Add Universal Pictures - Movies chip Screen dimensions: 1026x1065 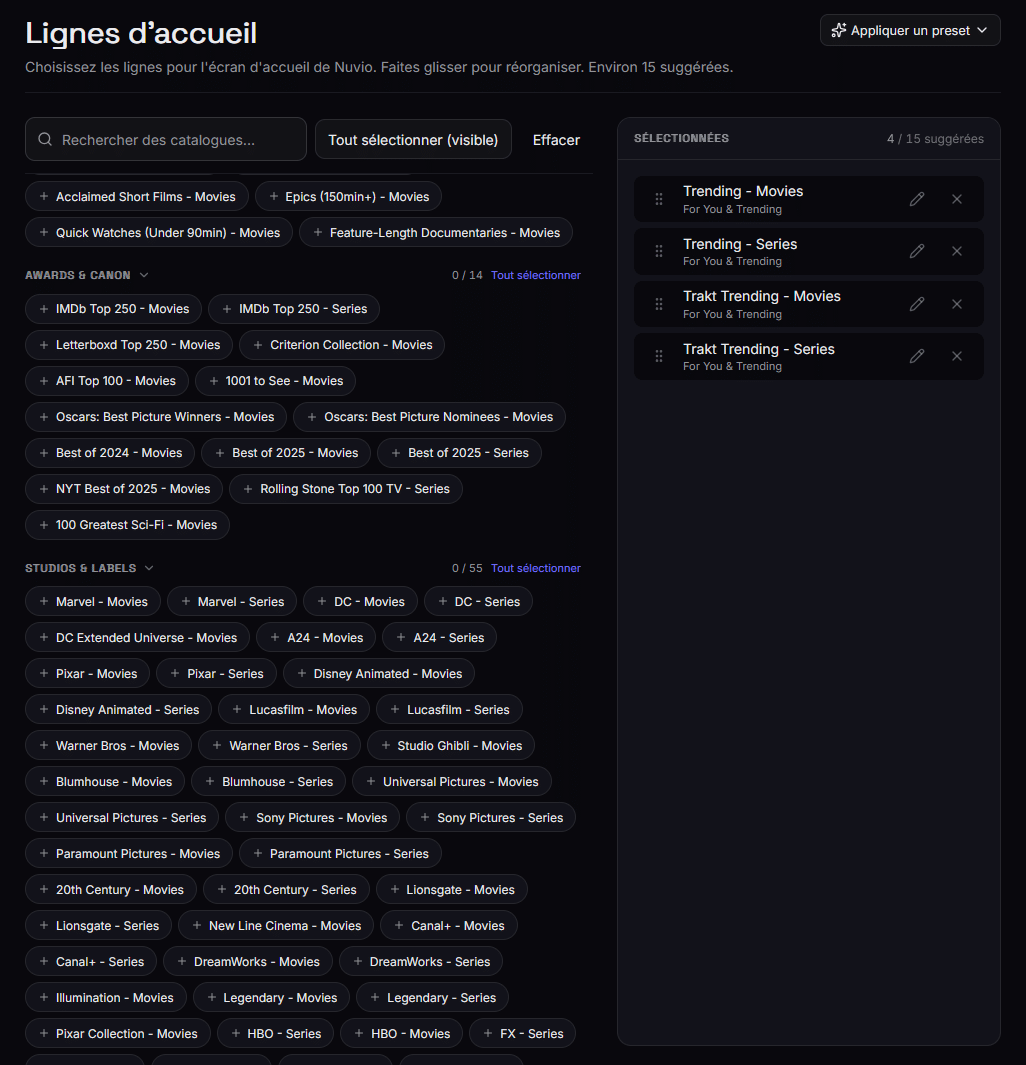coord(452,782)
